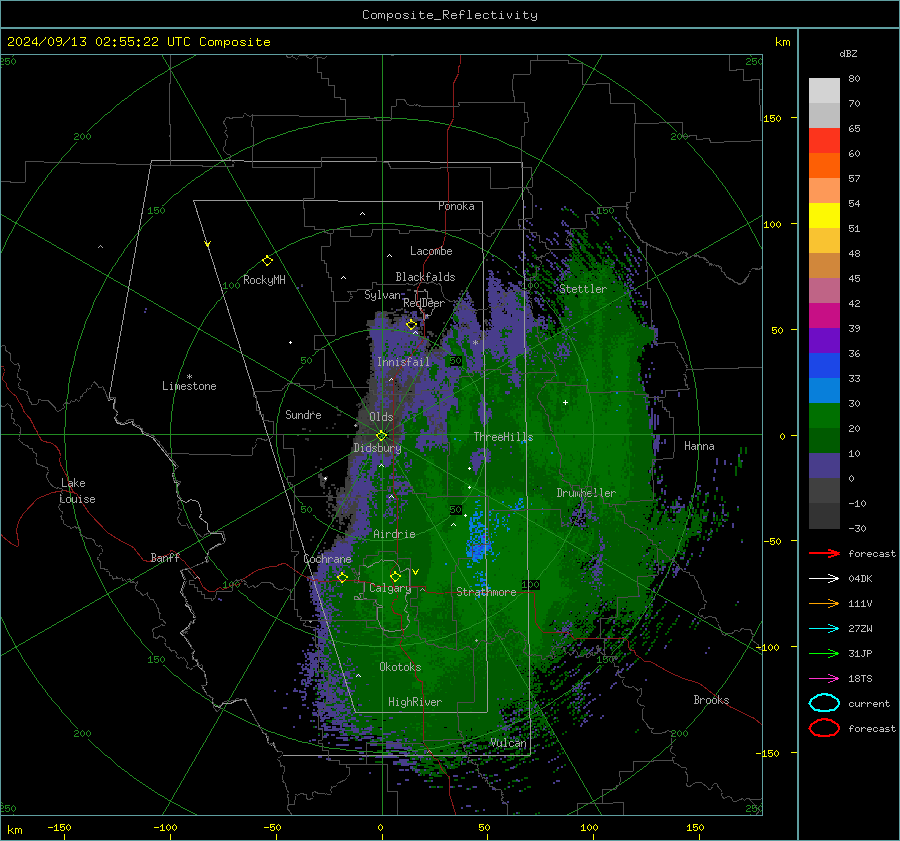Click the purple 39 dBZ color swatch

coord(824,340)
